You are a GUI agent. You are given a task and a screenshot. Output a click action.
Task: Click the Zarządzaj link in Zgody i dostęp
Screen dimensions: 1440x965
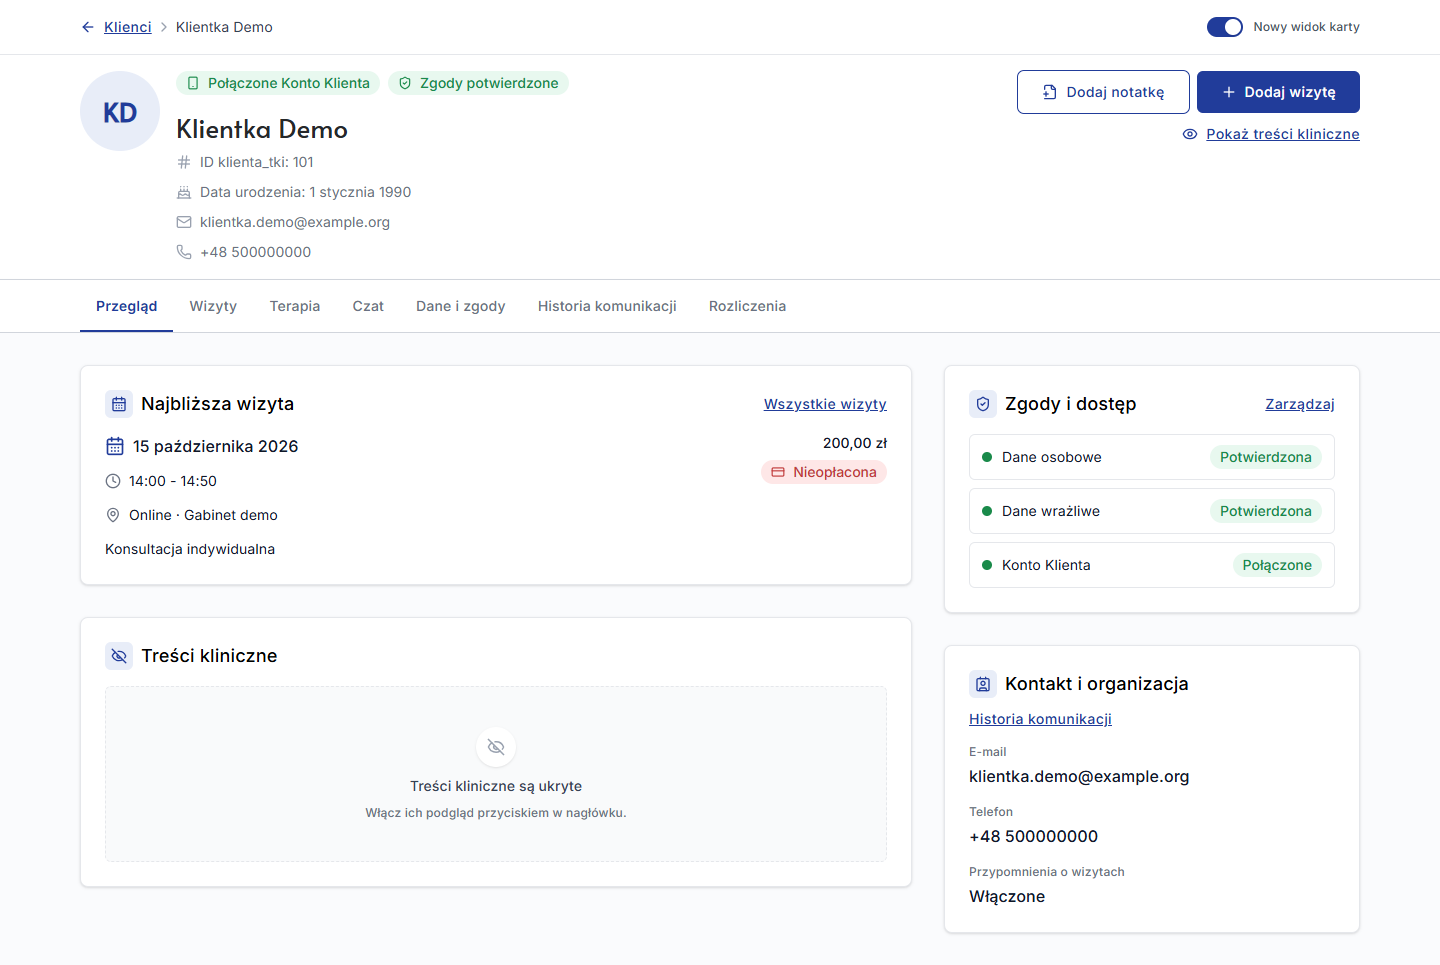pos(1300,404)
